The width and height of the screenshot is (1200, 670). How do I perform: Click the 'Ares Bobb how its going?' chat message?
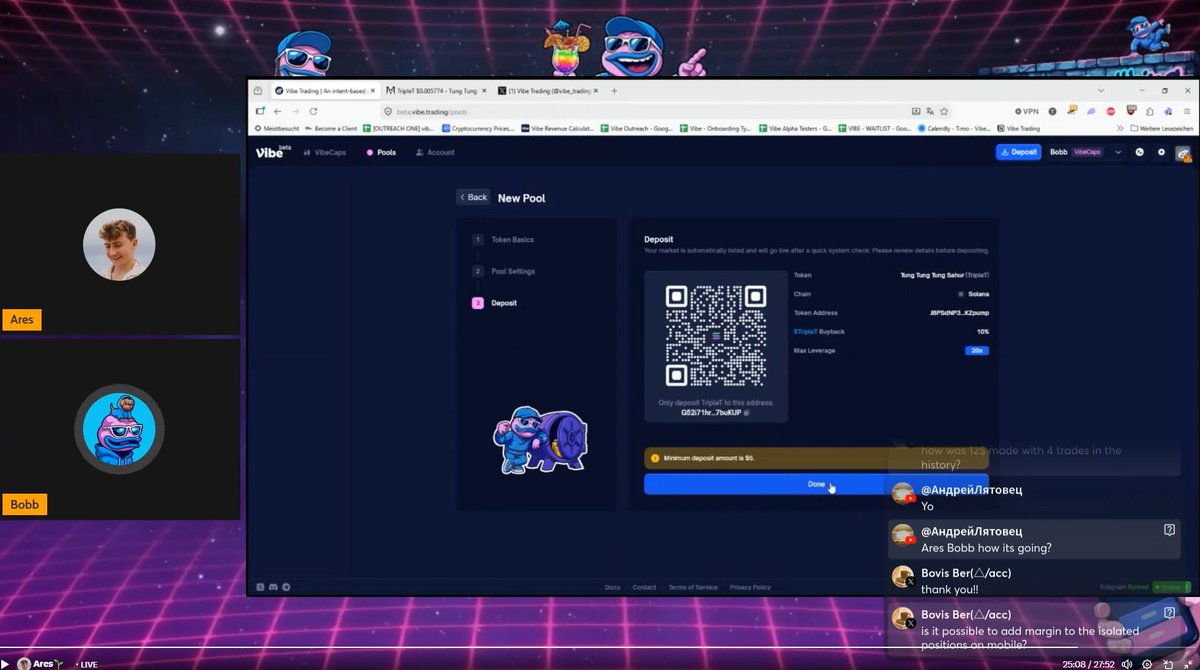(x=1035, y=540)
